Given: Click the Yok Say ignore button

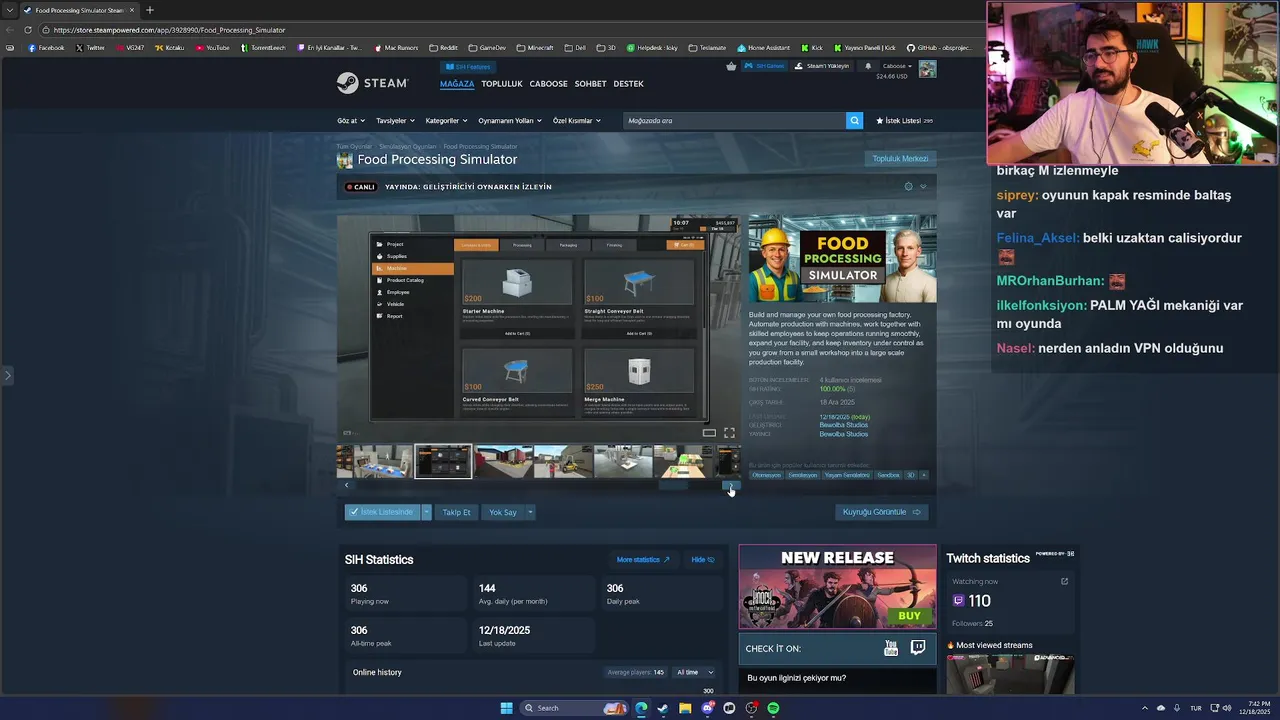Looking at the screenshot, I should (502, 512).
